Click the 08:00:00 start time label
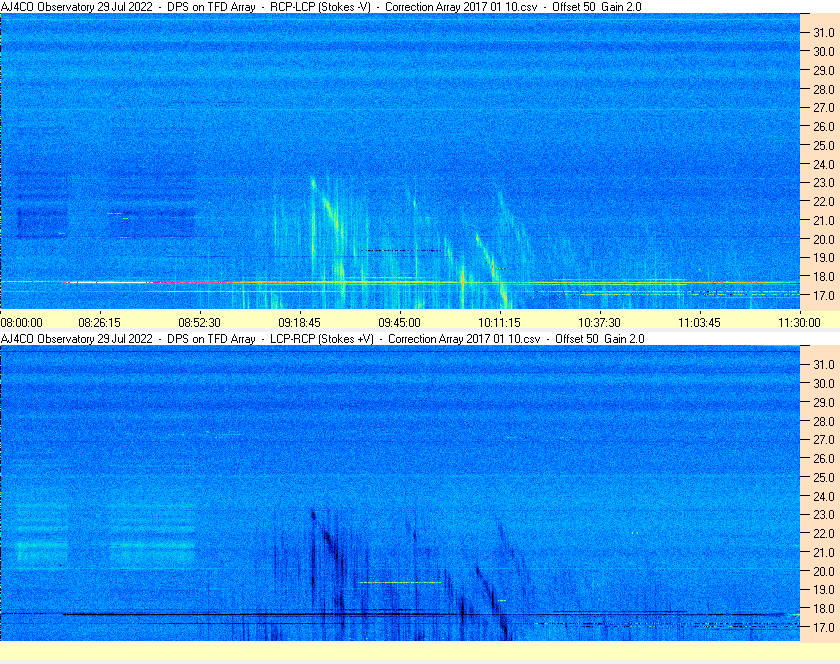 [x=21, y=323]
